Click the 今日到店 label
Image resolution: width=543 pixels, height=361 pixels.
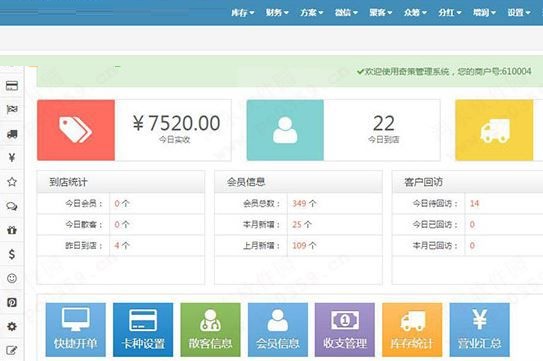[x=384, y=140]
